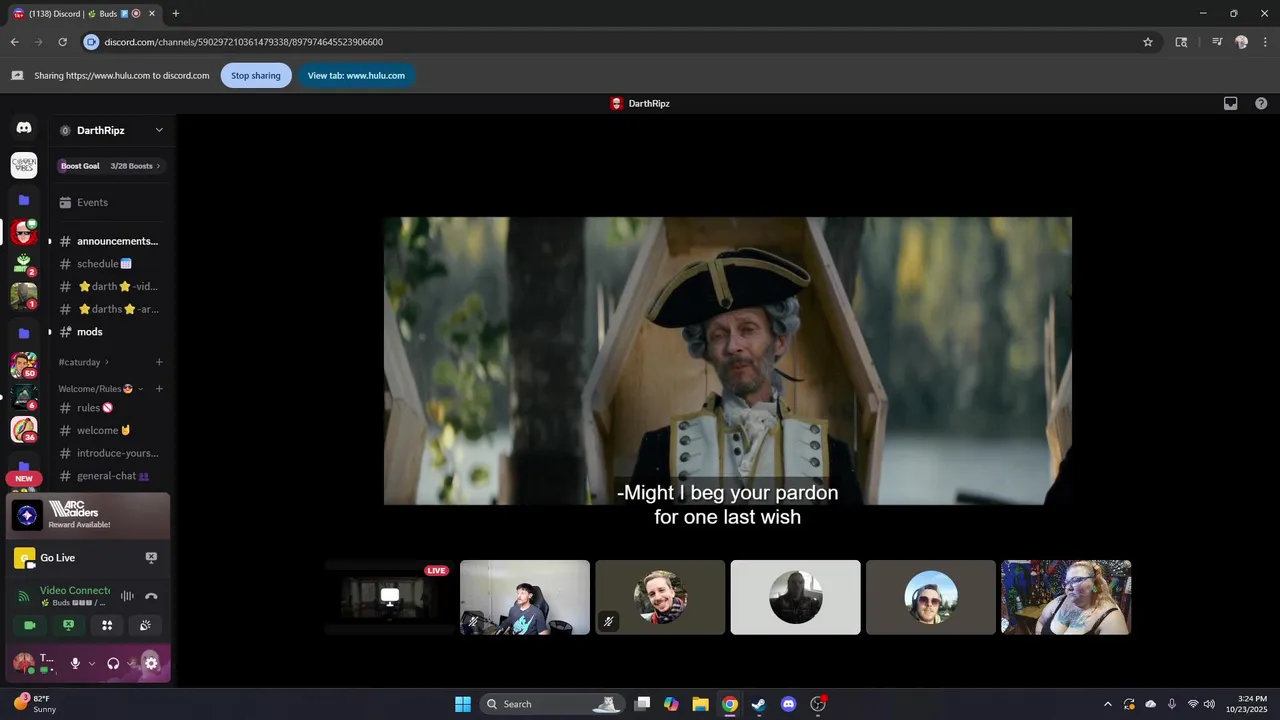Open user settings gear

coord(151,663)
